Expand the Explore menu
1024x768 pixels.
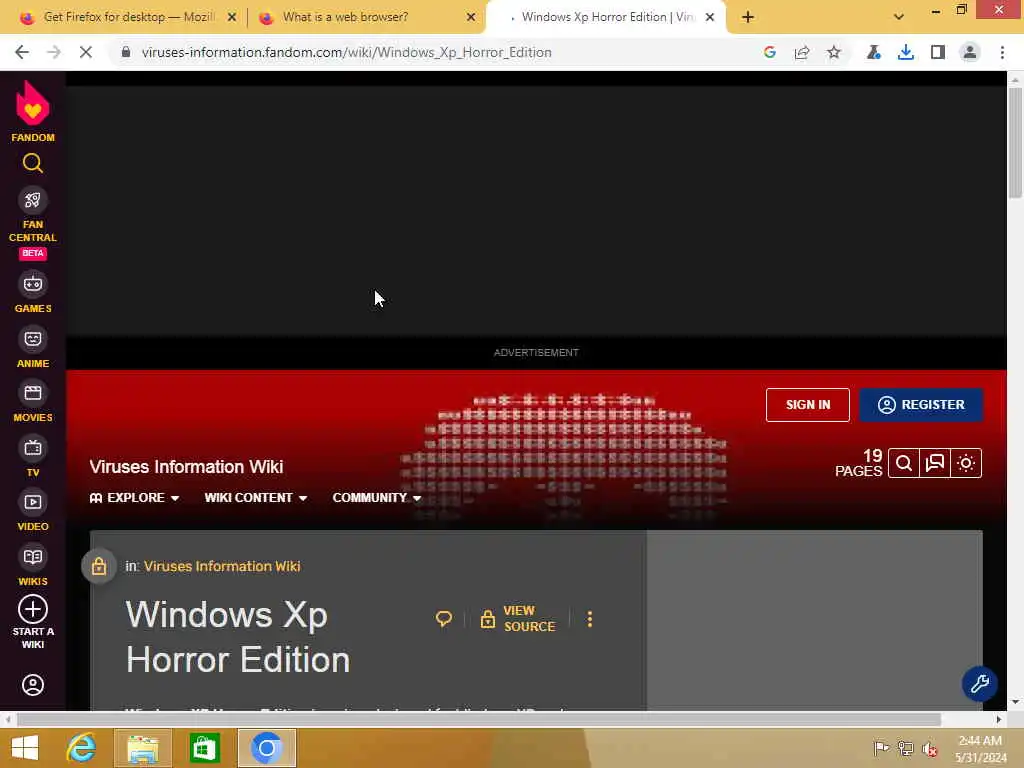[x=135, y=498]
